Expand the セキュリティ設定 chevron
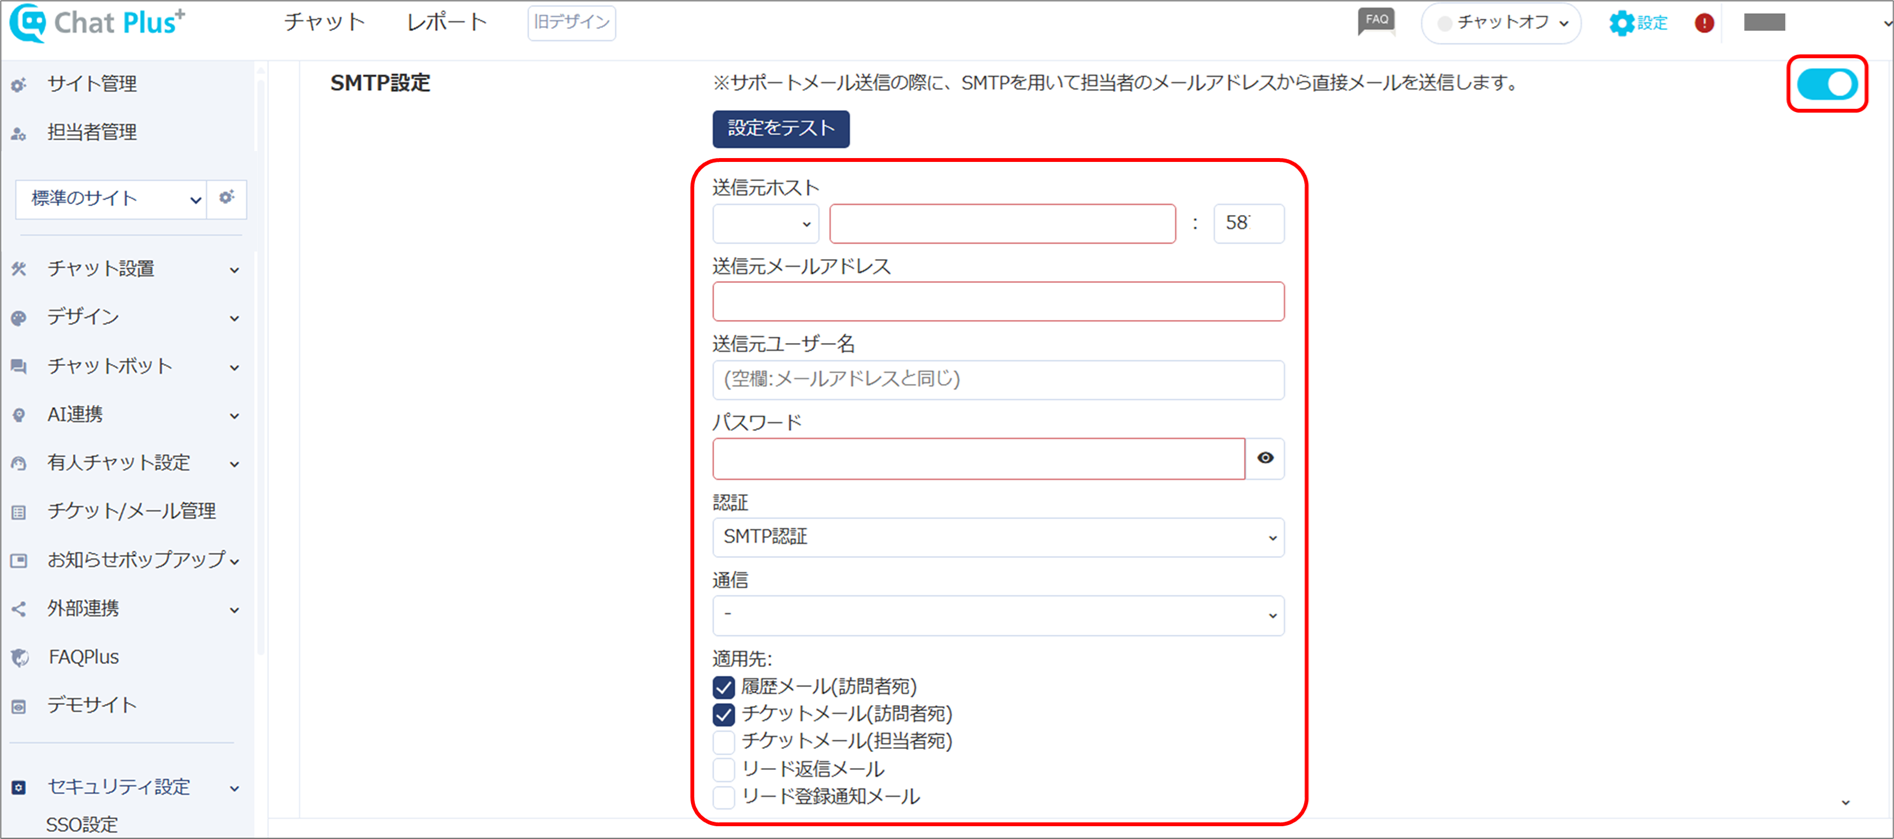 (x=234, y=789)
